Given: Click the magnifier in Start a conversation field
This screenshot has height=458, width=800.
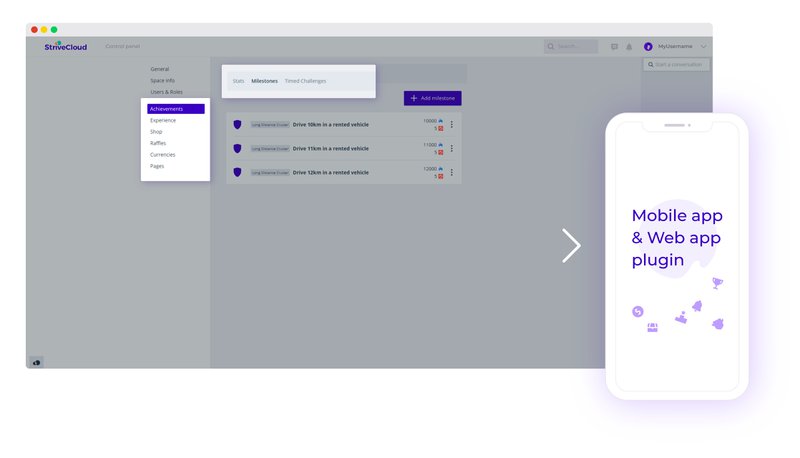Looking at the screenshot, I should coord(651,65).
